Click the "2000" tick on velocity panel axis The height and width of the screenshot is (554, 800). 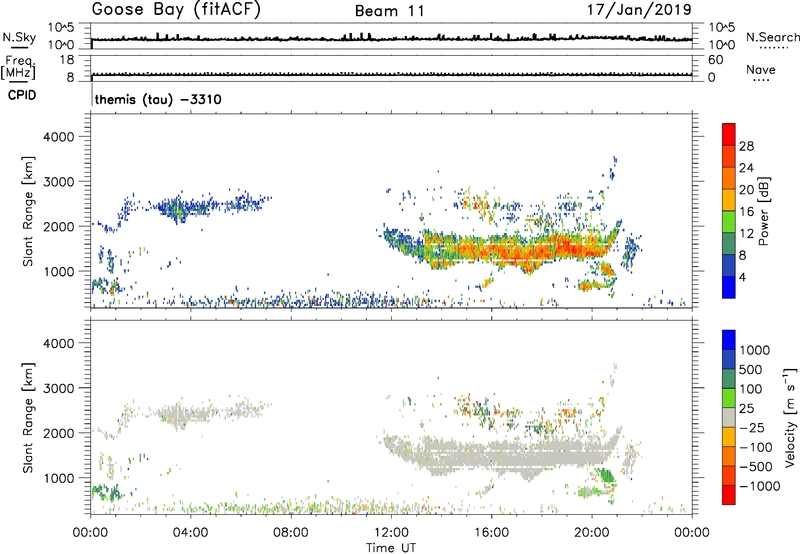[58, 433]
